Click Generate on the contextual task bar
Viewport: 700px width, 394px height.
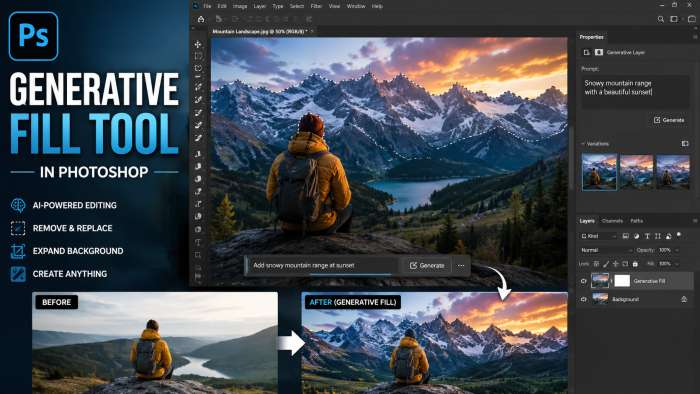tap(427, 265)
